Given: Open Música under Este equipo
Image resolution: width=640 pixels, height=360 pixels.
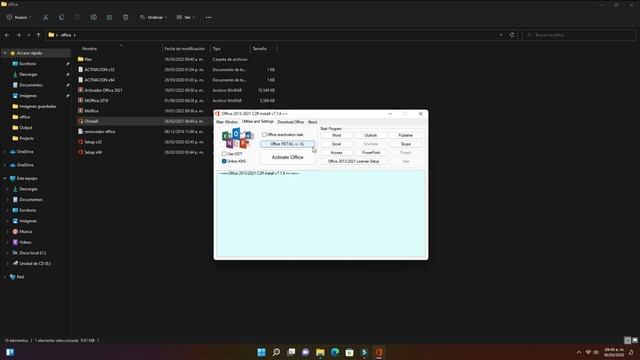Looking at the screenshot, I should [x=26, y=231].
